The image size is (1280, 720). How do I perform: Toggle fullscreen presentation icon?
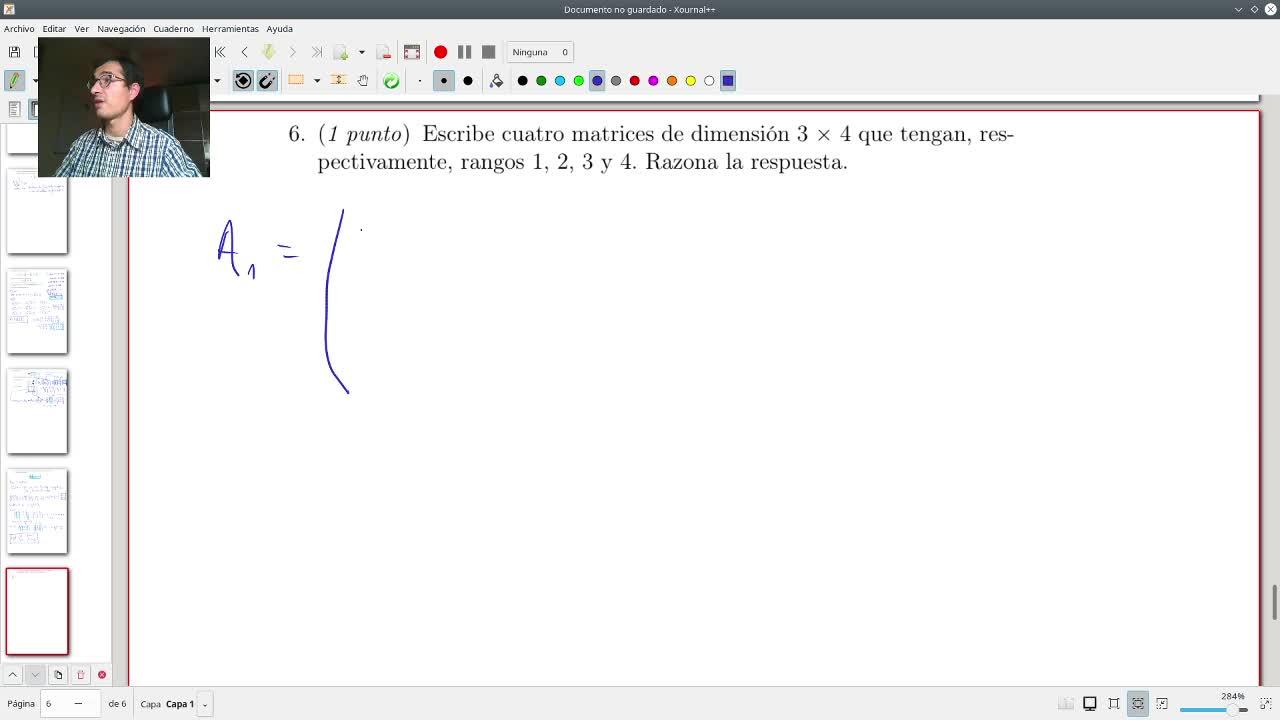412,52
